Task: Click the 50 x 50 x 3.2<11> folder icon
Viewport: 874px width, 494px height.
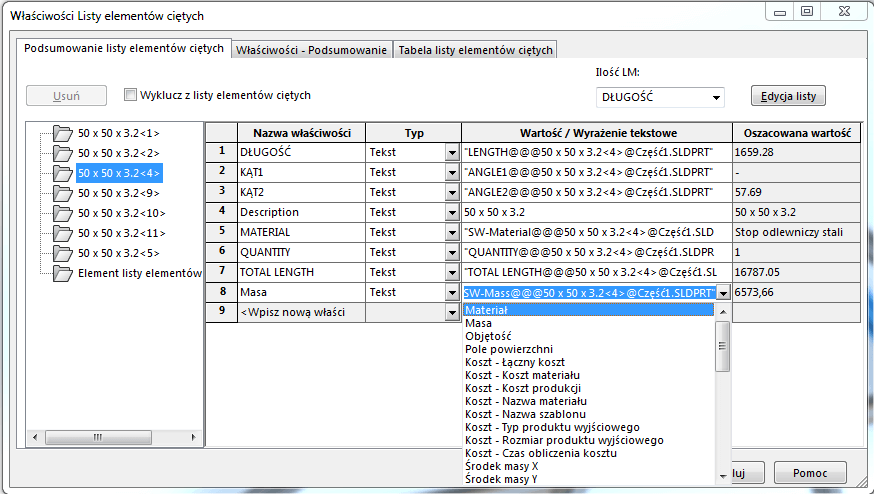Action: pyautogui.click(x=63, y=233)
